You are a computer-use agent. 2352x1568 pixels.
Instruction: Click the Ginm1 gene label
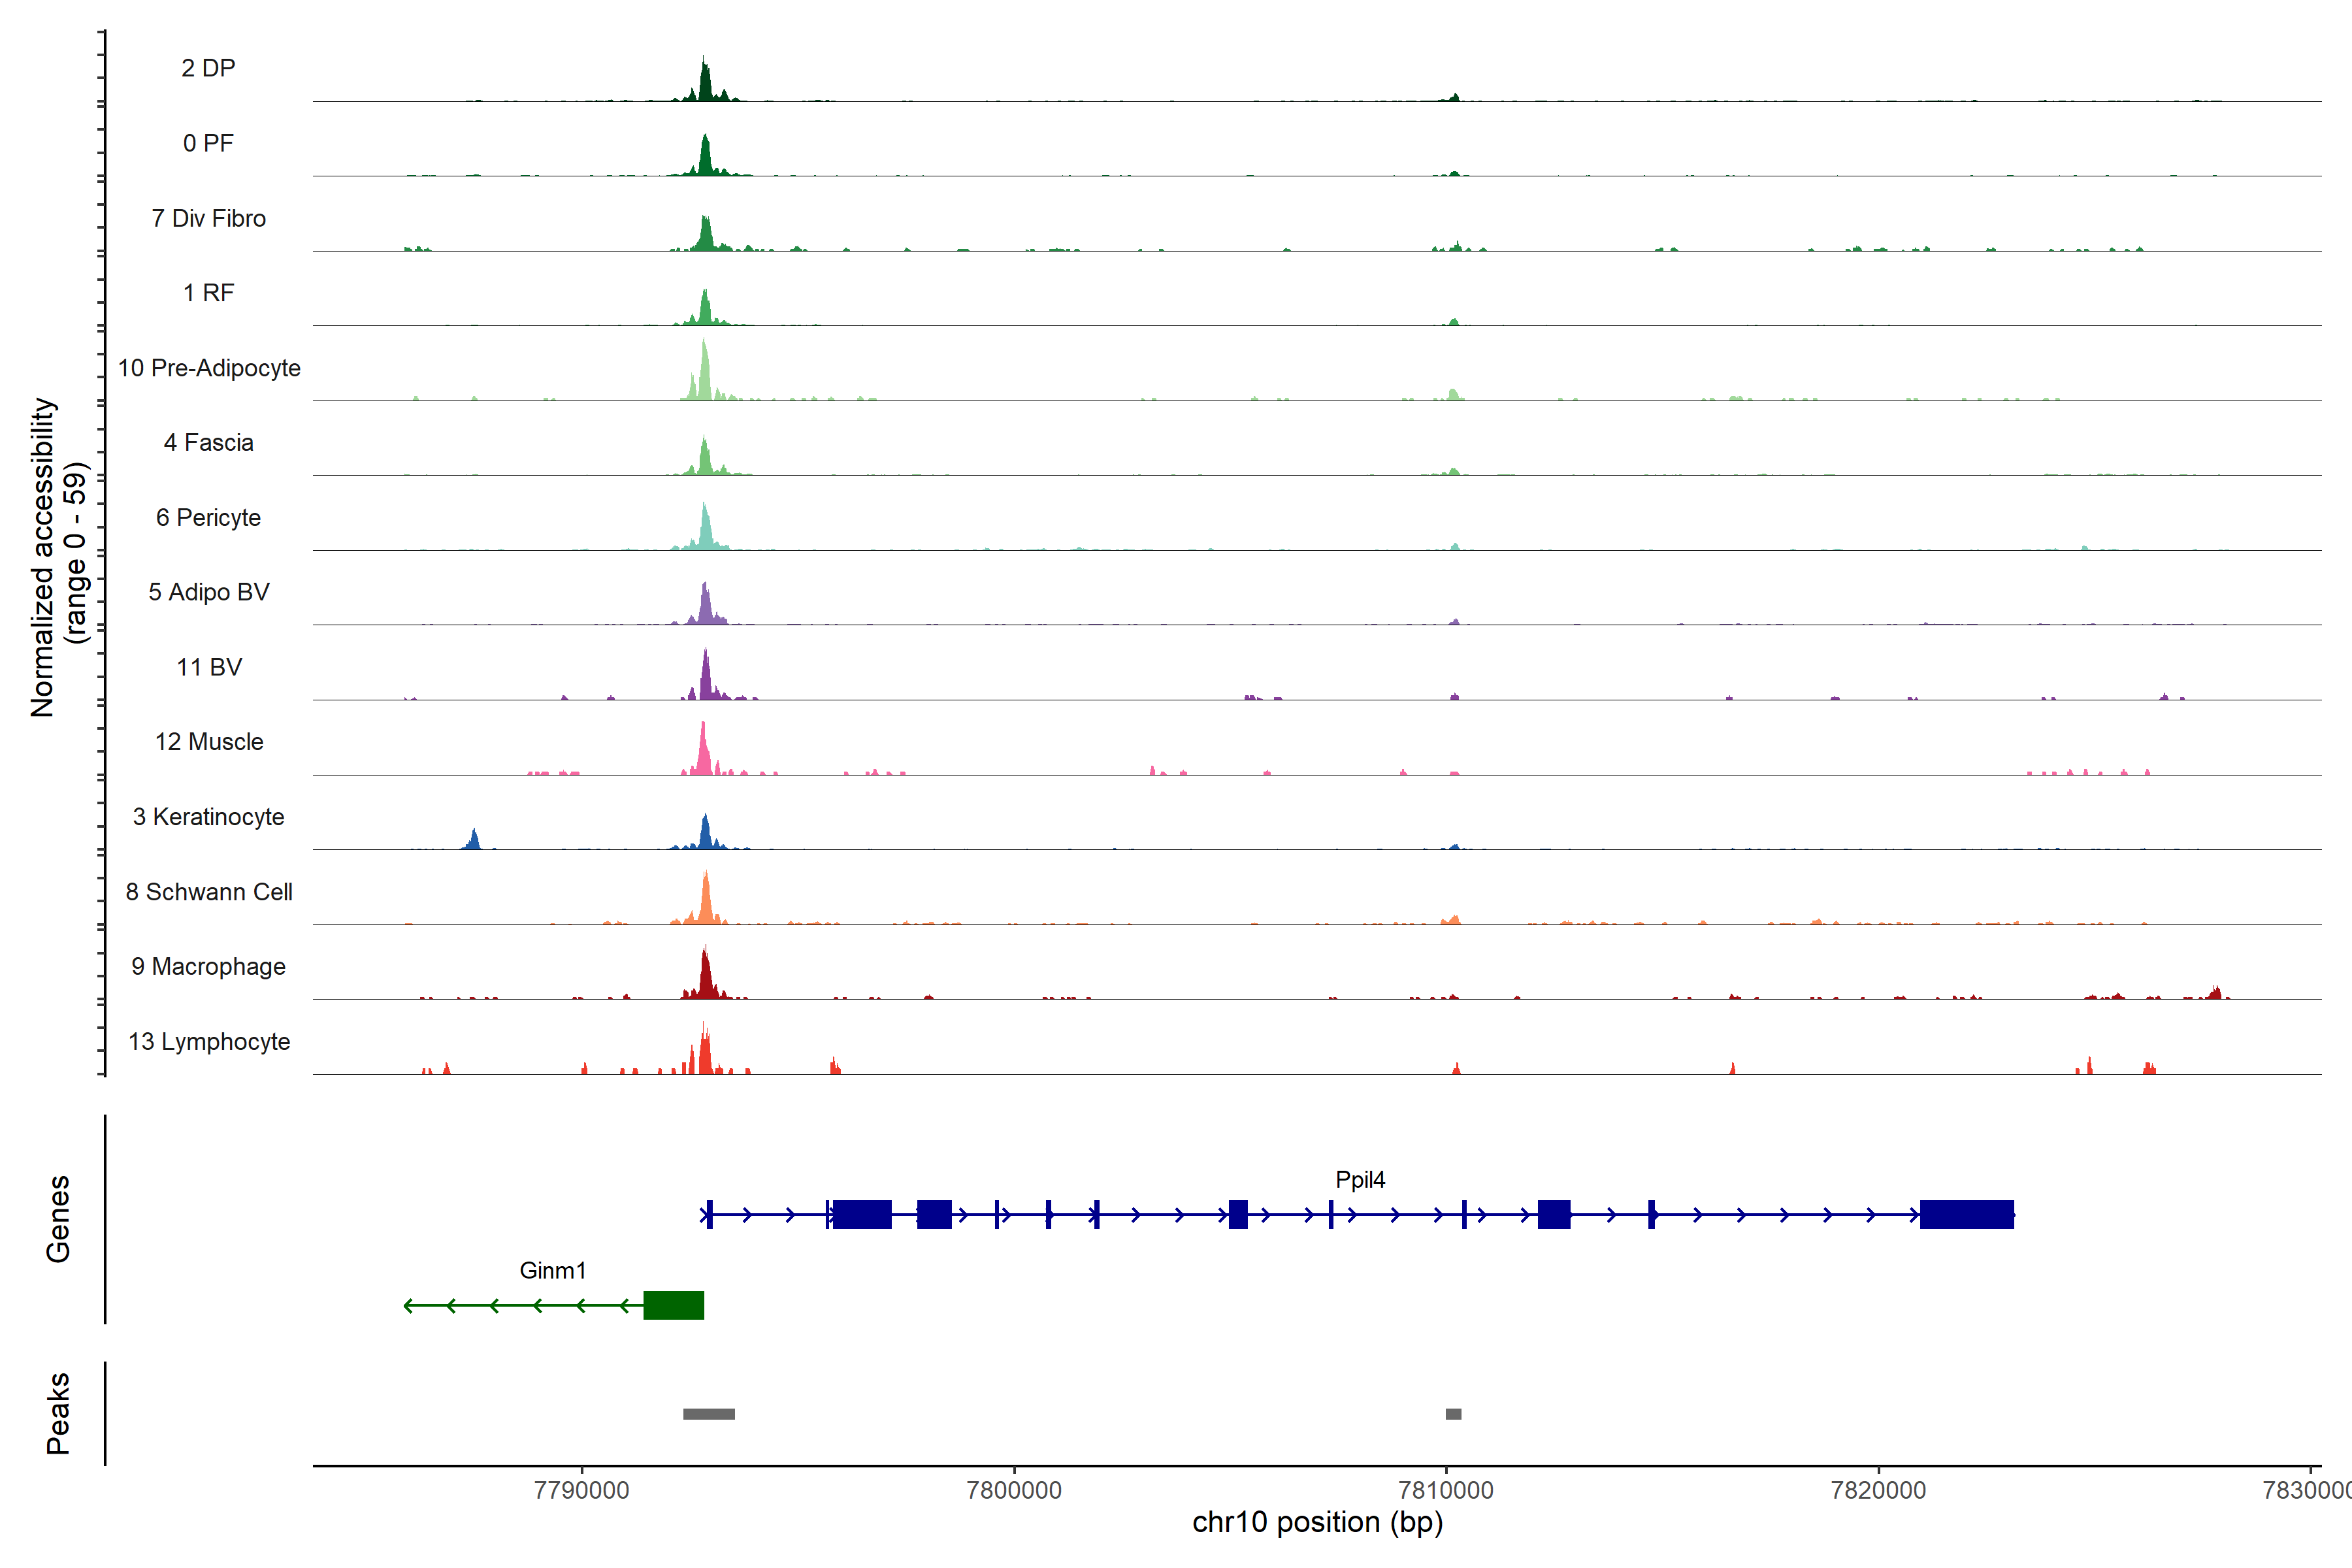coord(552,1270)
